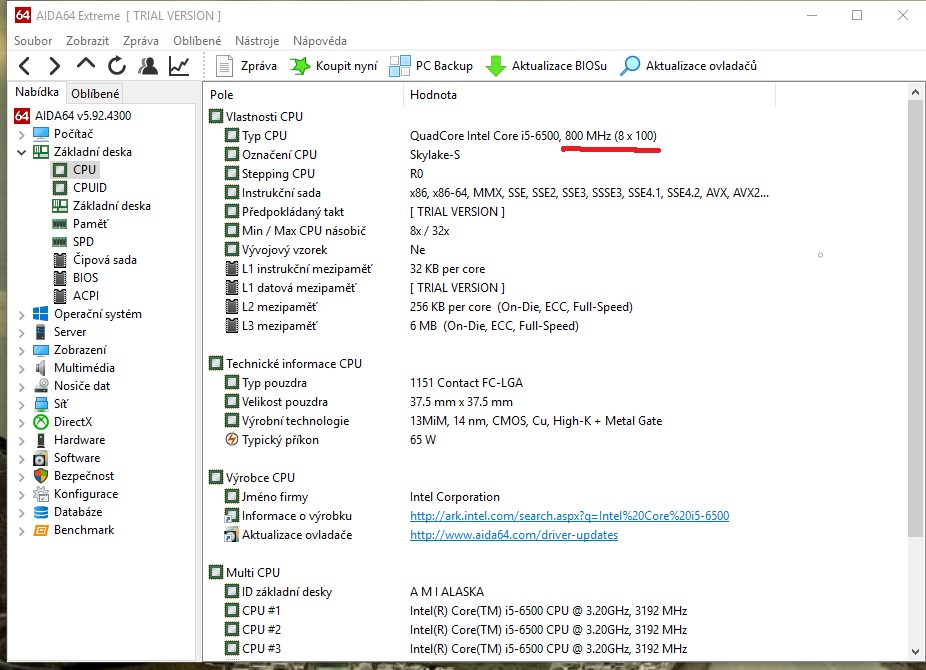This screenshot has width=926, height=670.
Task: Open the aida64.com driver-updates link
Action: pyautogui.click(x=513, y=535)
